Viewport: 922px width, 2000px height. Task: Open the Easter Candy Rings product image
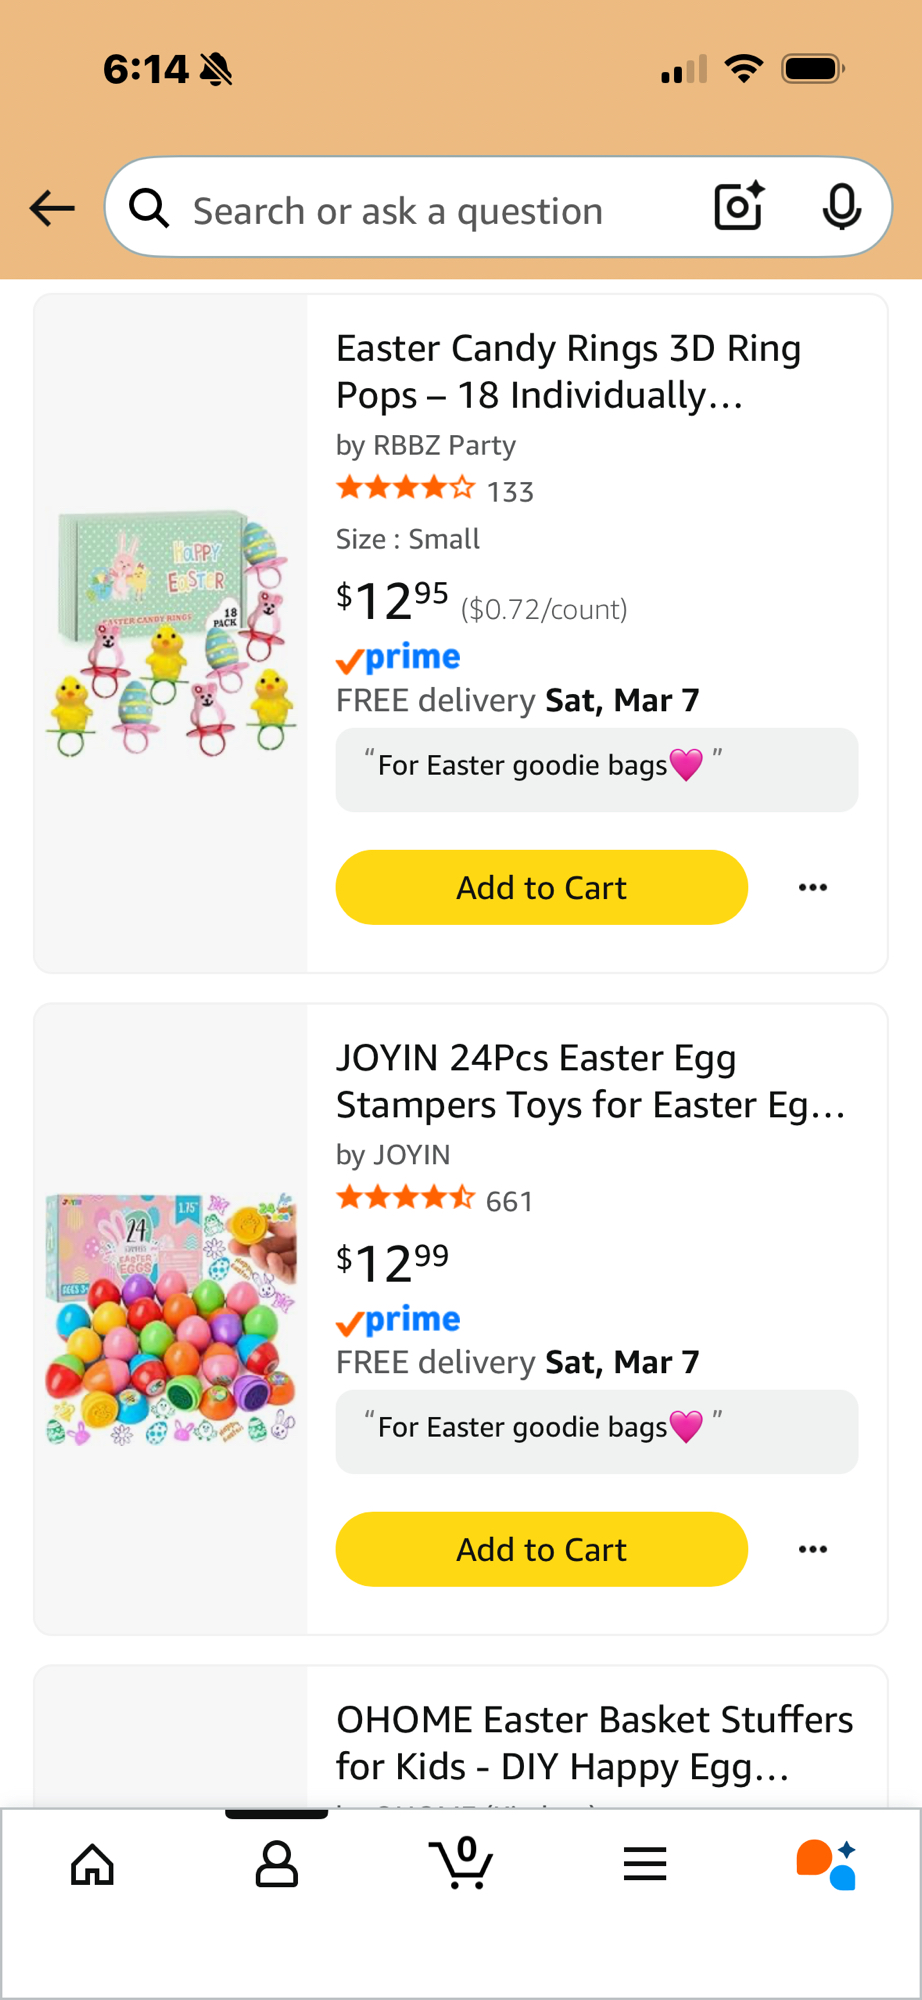point(171,633)
